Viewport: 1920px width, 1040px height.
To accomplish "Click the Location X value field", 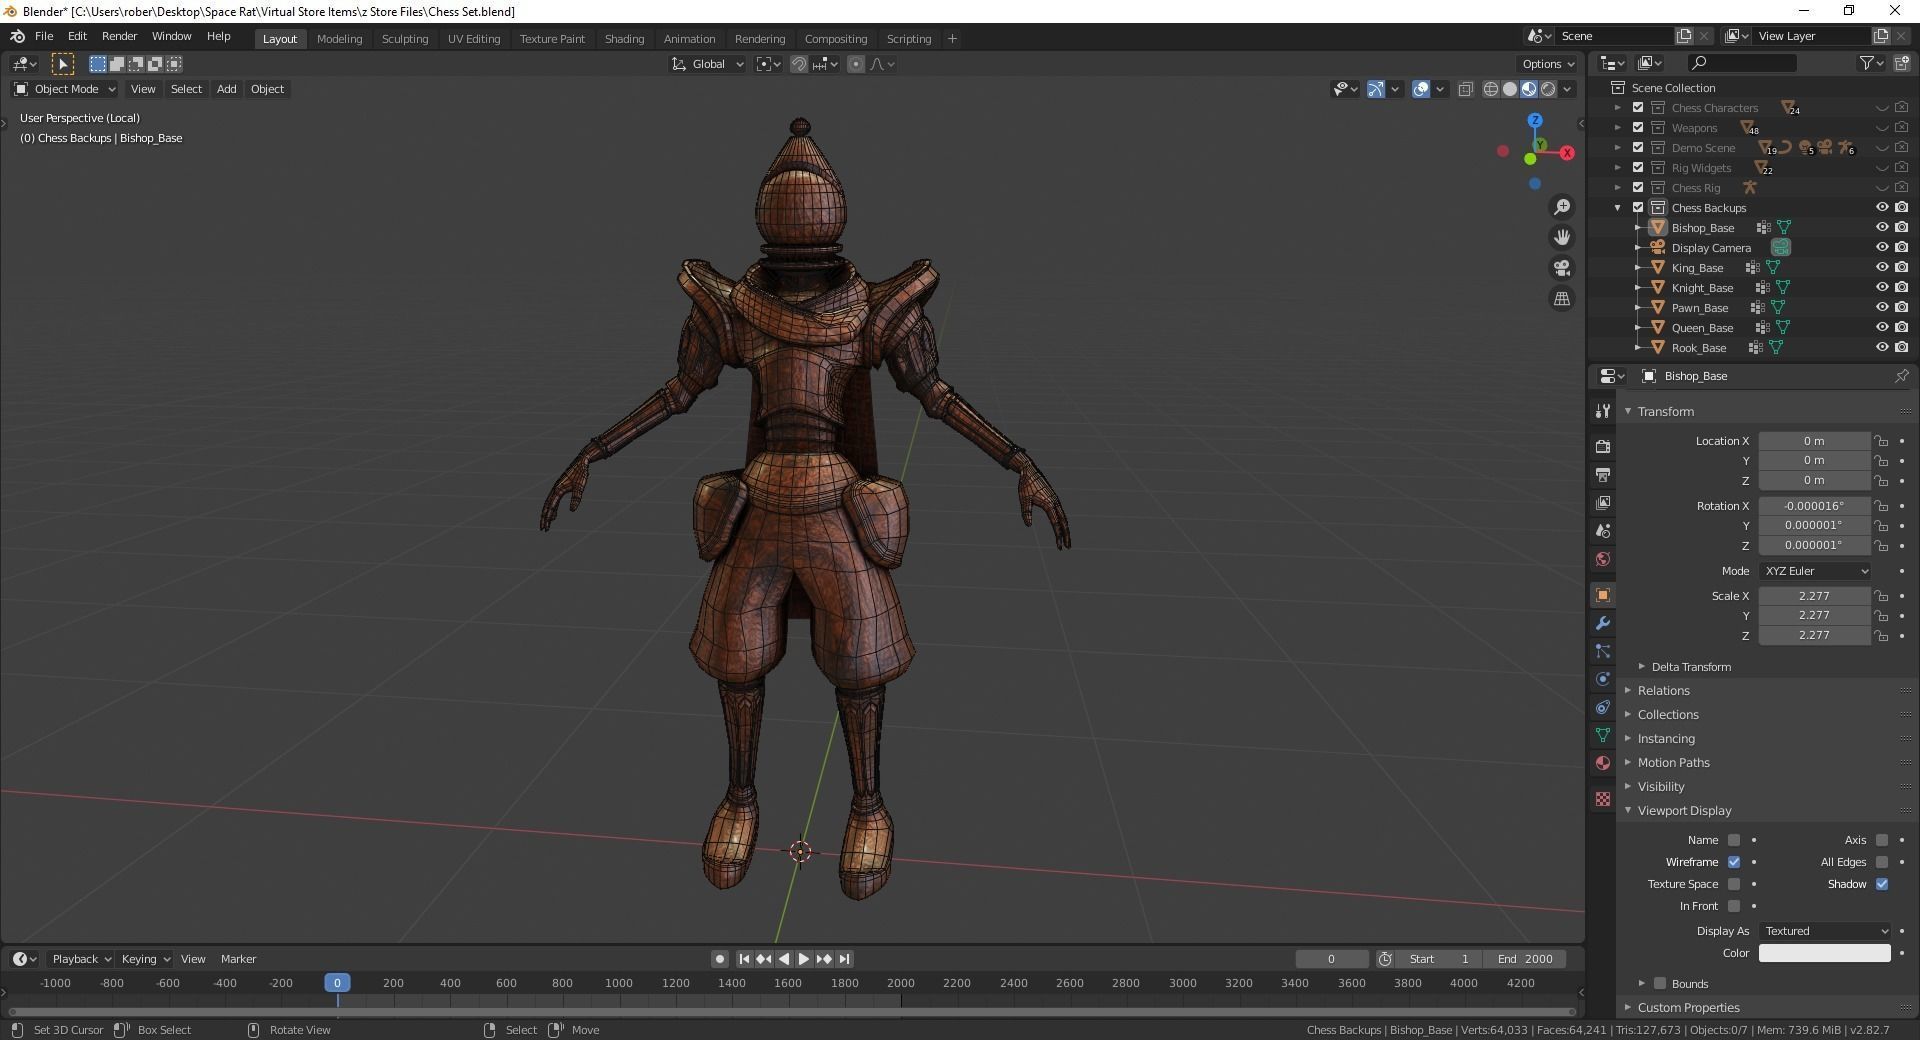I will click(1813, 441).
